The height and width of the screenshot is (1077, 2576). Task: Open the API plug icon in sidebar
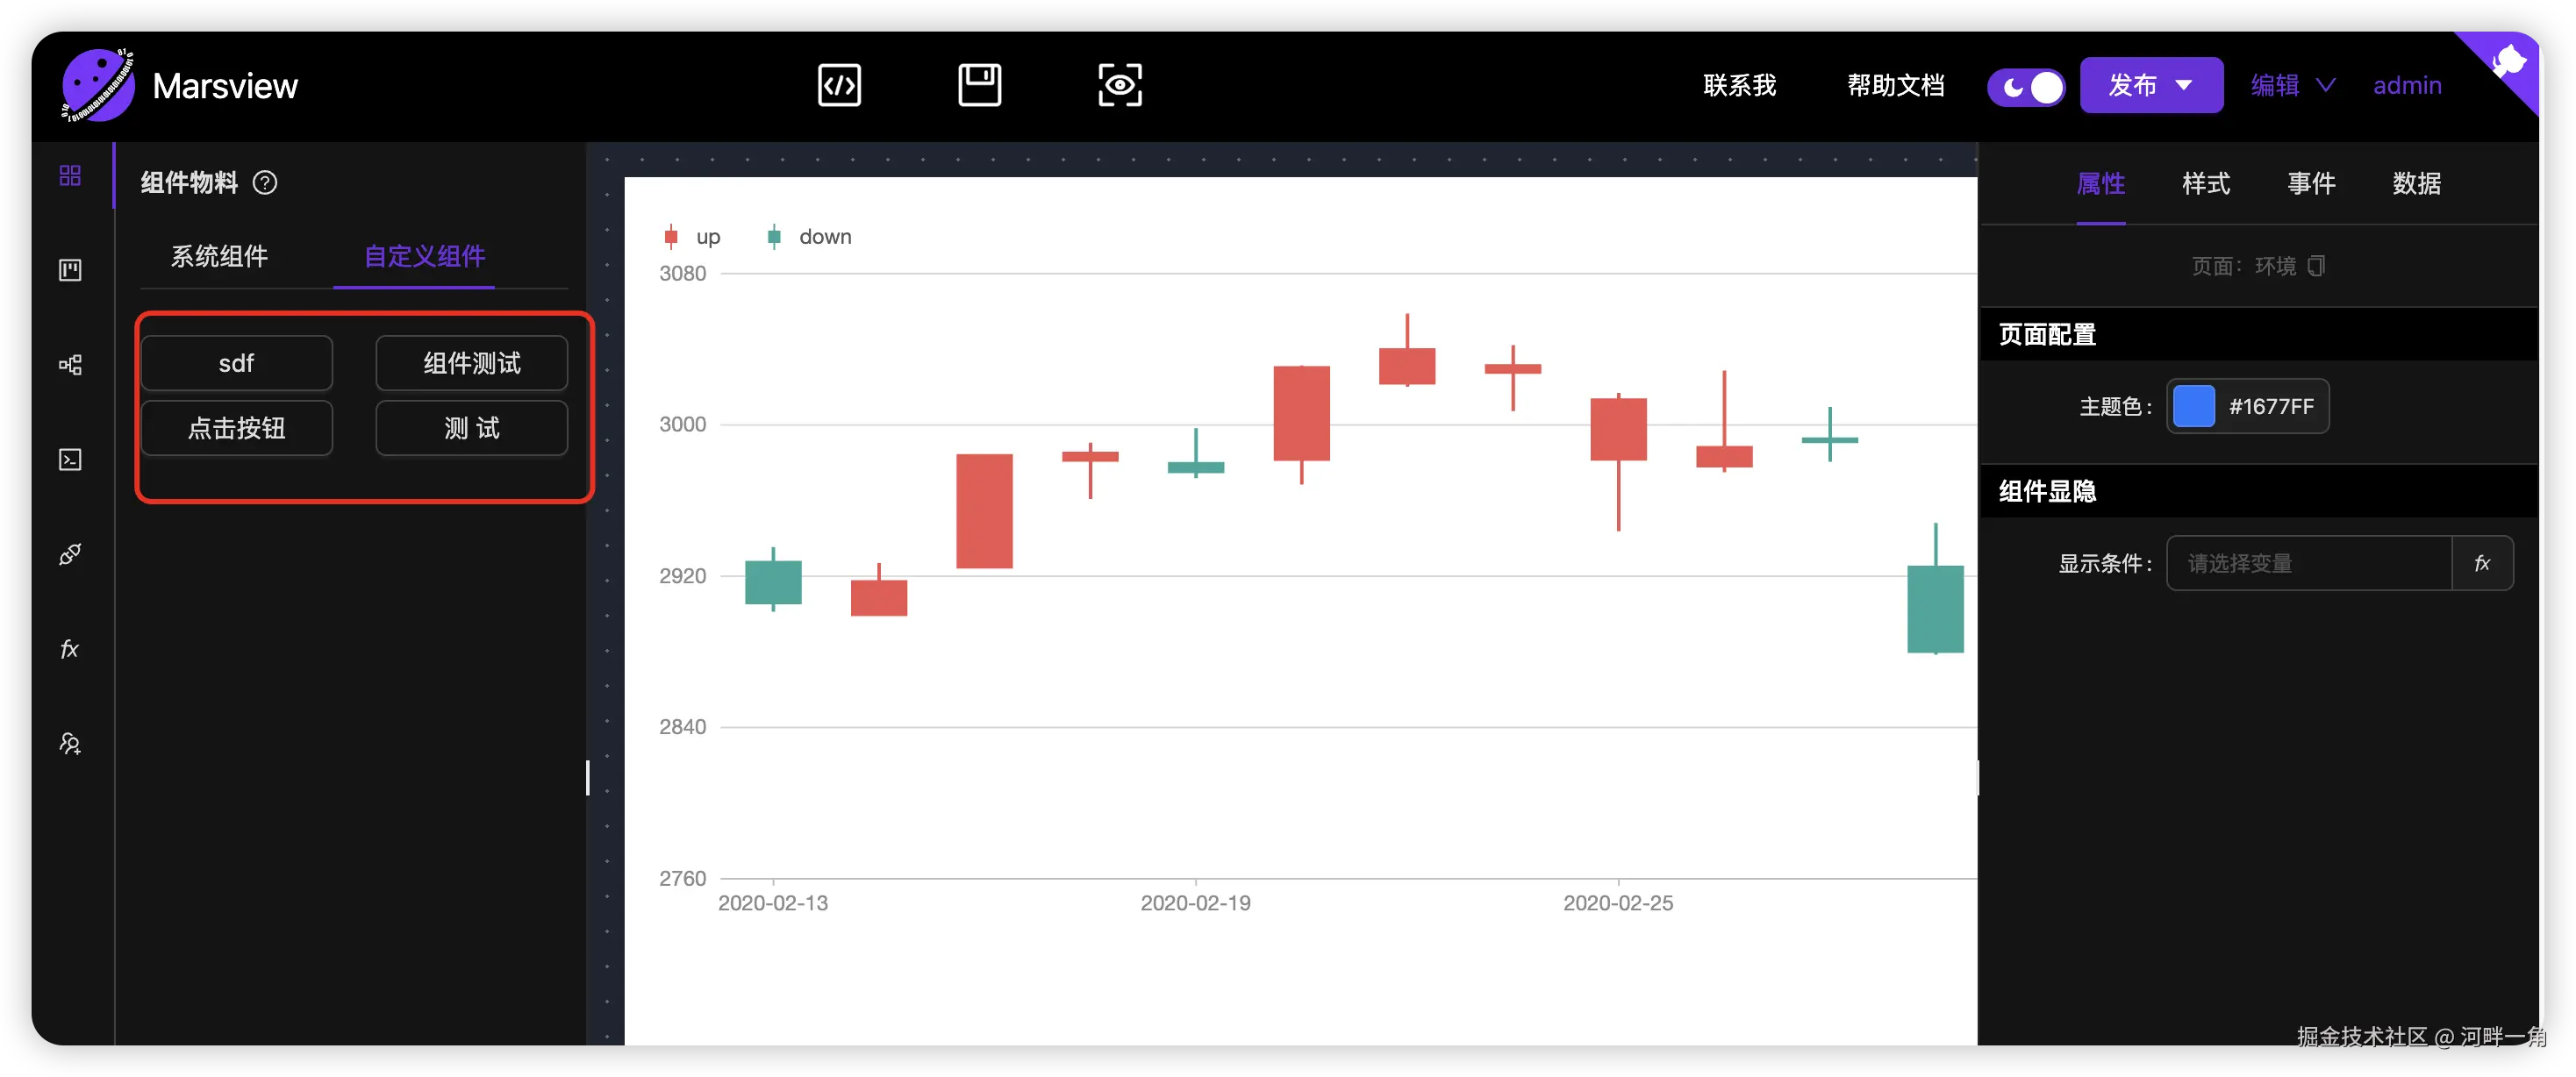coord(70,554)
